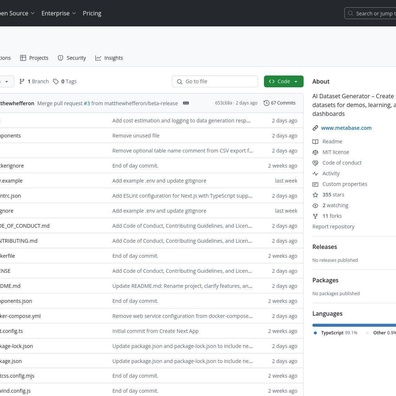Click the search or jump to field

click(x=370, y=14)
